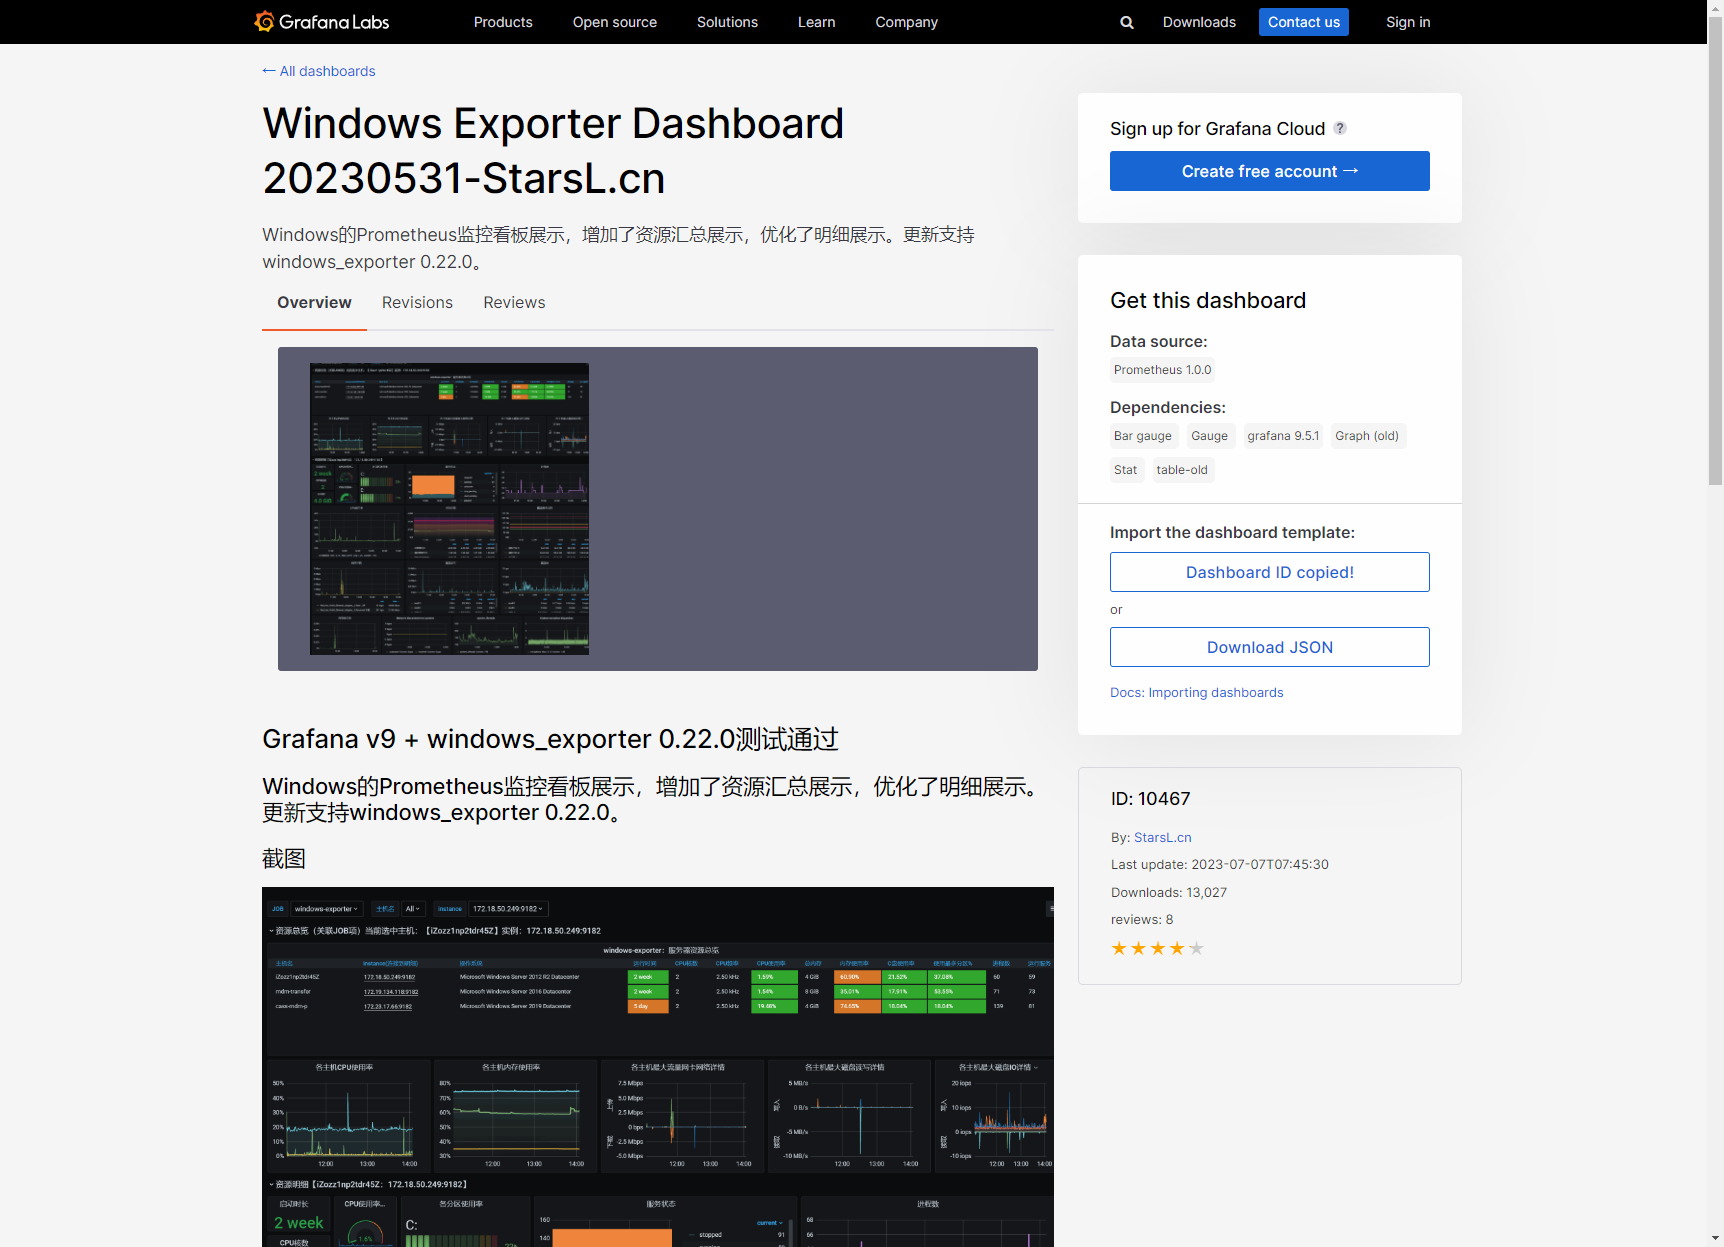Open the Open source menu
This screenshot has height=1247, width=1724.
pos(615,22)
